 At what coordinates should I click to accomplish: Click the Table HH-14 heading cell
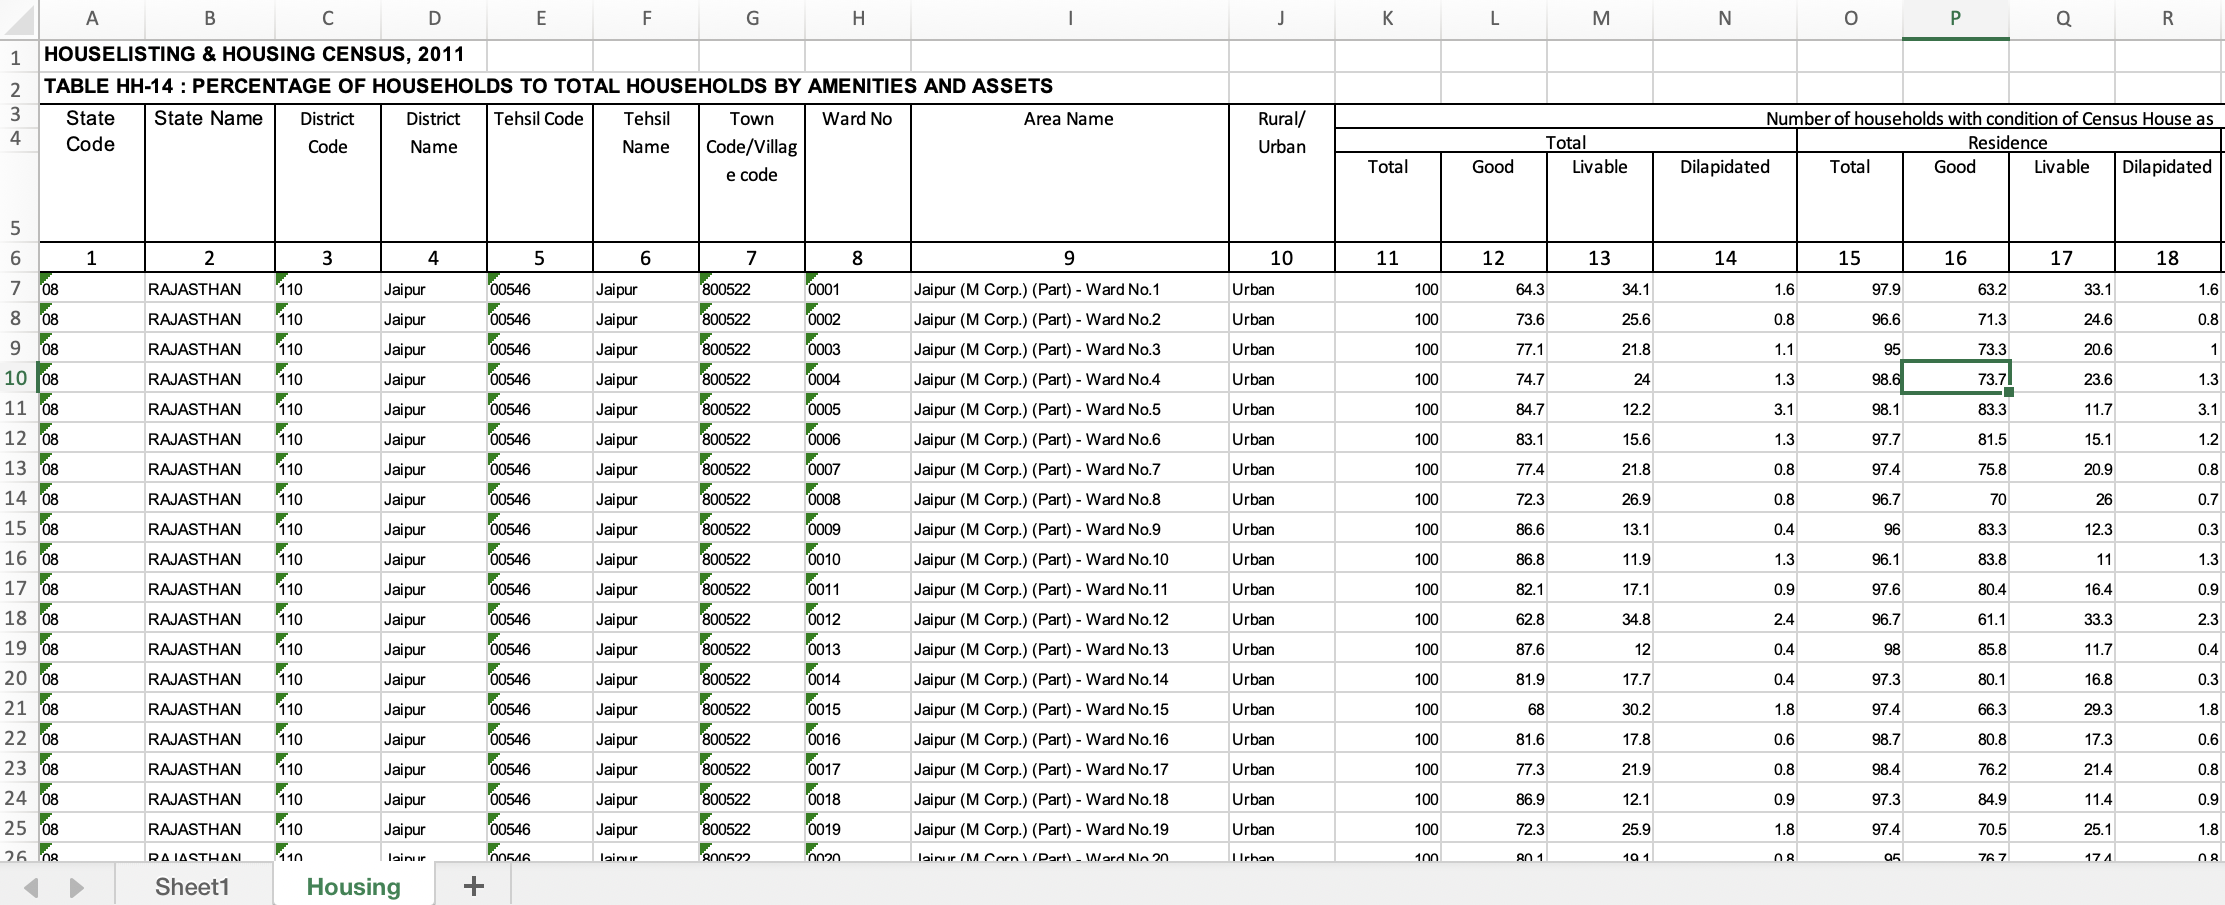pyautogui.click(x=548, y=87)
